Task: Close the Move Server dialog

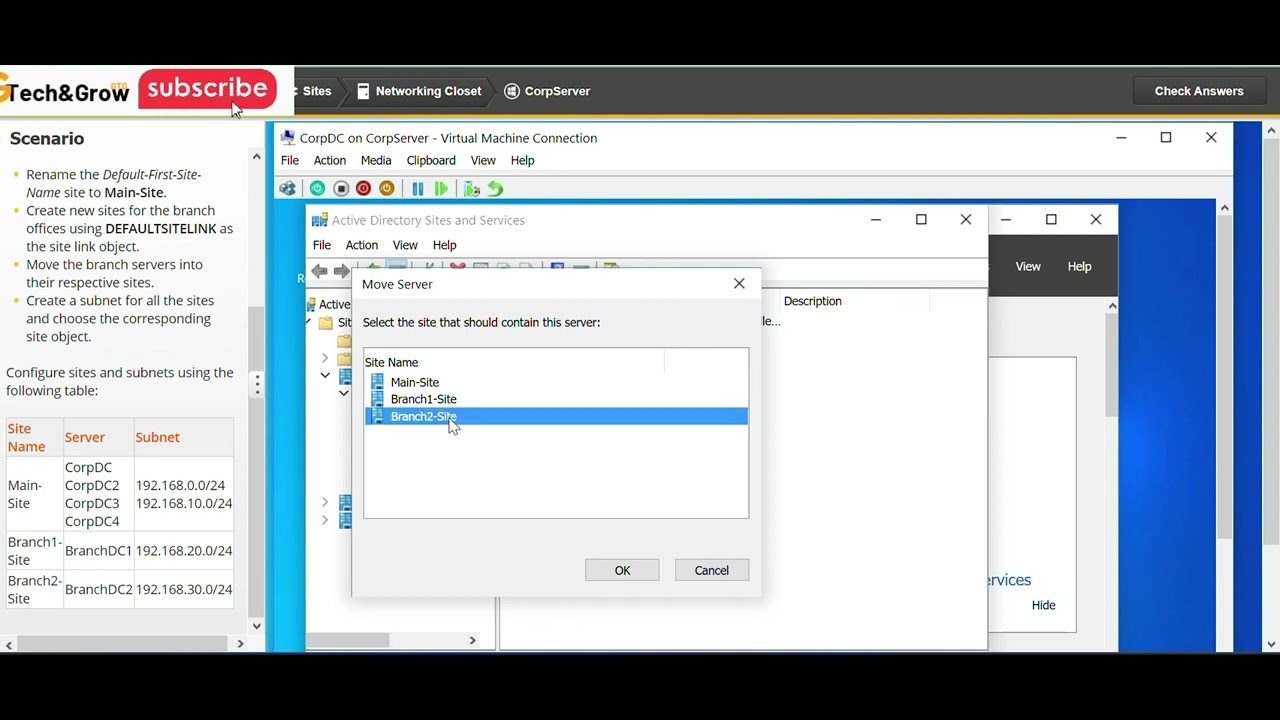Action: 739,284
